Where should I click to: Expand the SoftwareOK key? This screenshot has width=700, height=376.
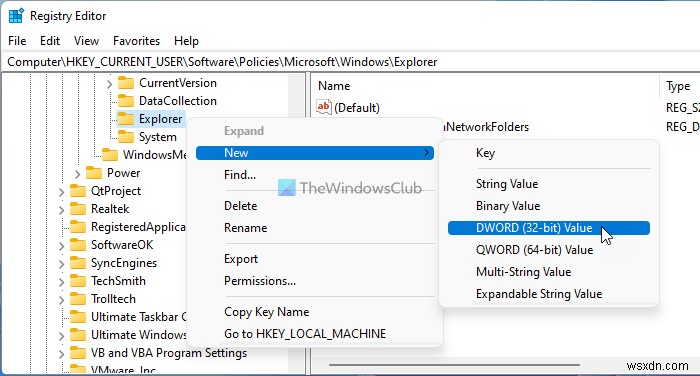(61, 246)
